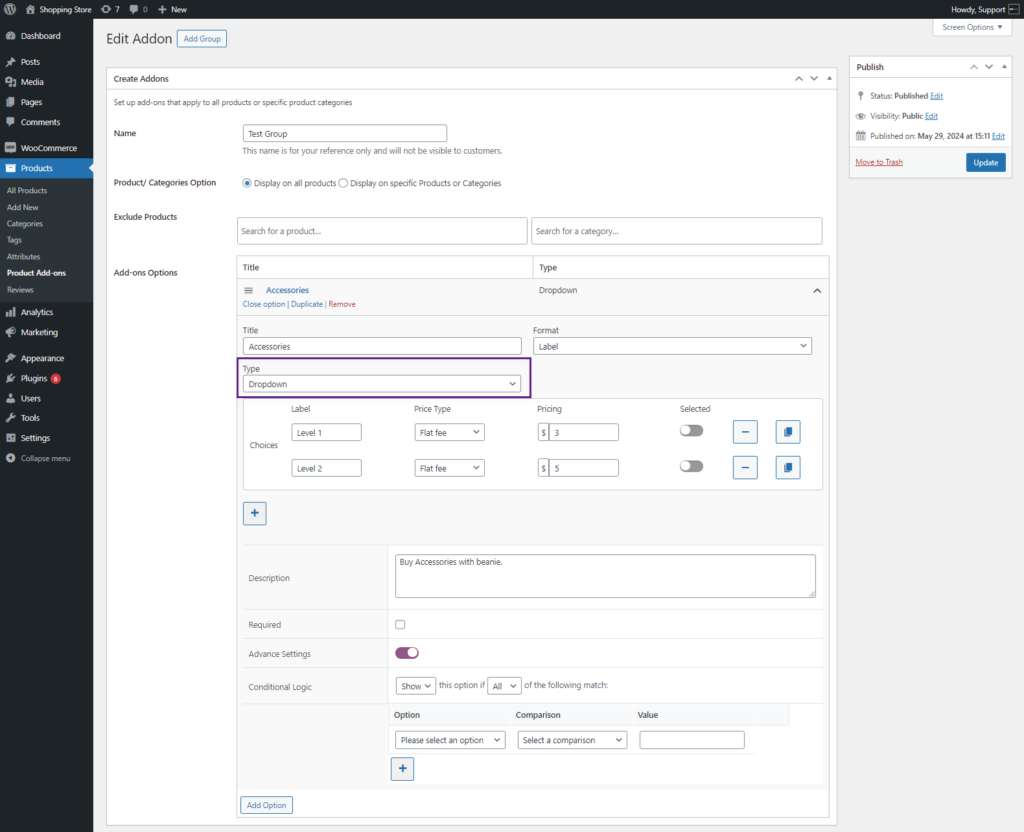Click the Add Option button
Image resolution: width=1024 pixels, height=832 pixels.
266,805
